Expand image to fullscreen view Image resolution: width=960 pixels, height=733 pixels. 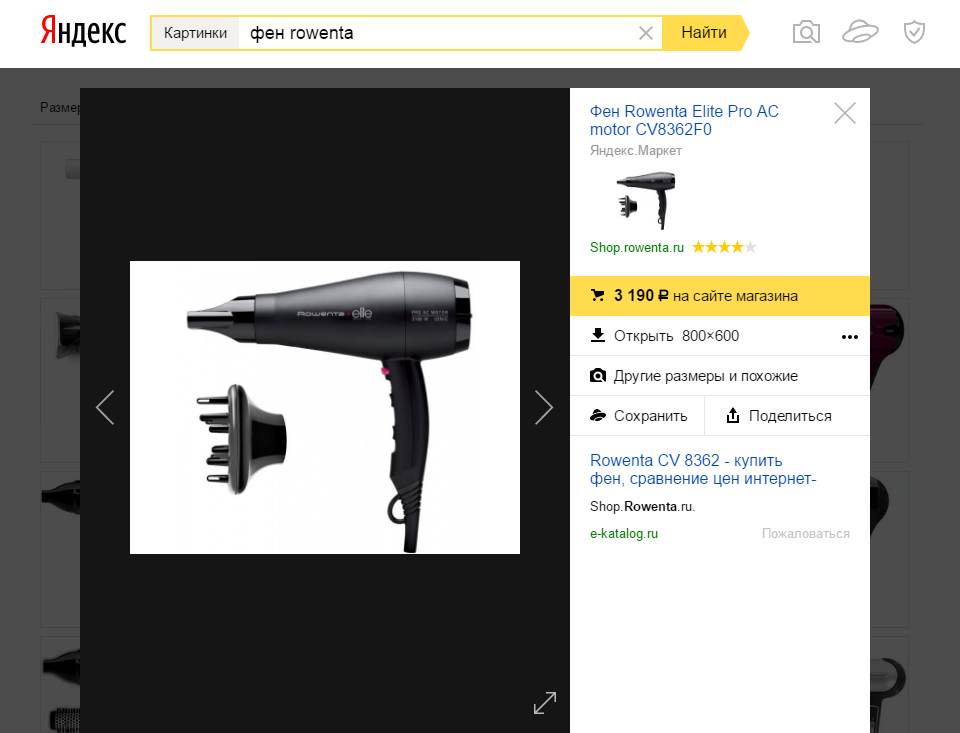(545, 703)
